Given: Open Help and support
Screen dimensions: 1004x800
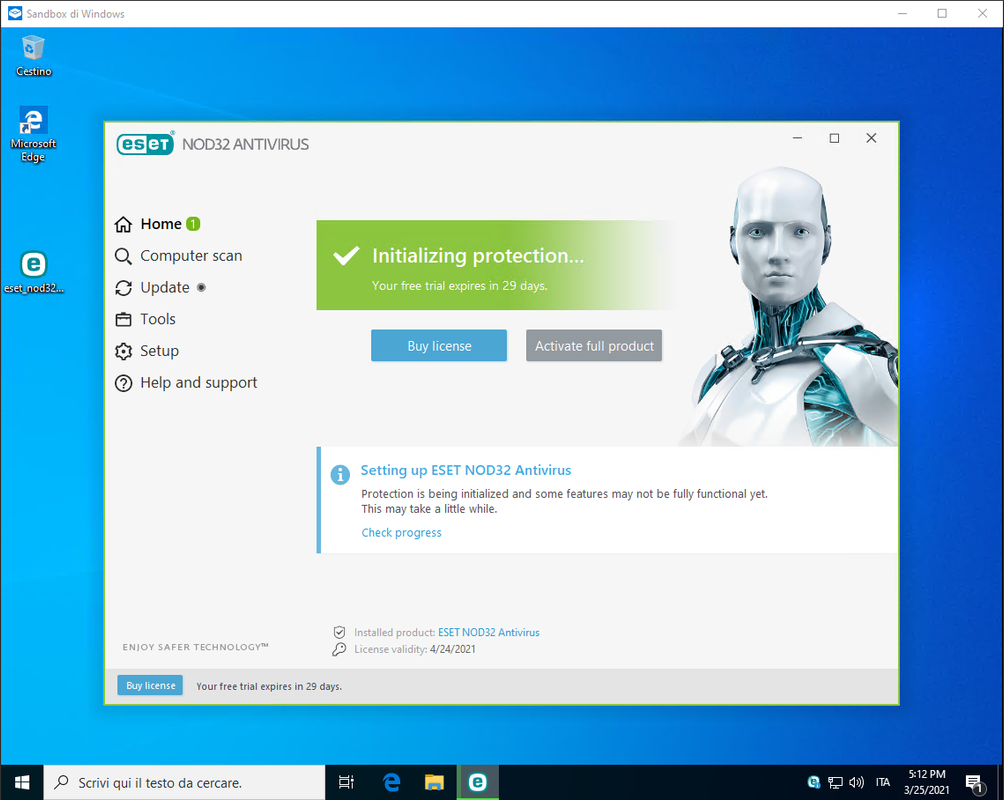Looking at the screenshot, I should pyautogui.click(x=198, y=383).
